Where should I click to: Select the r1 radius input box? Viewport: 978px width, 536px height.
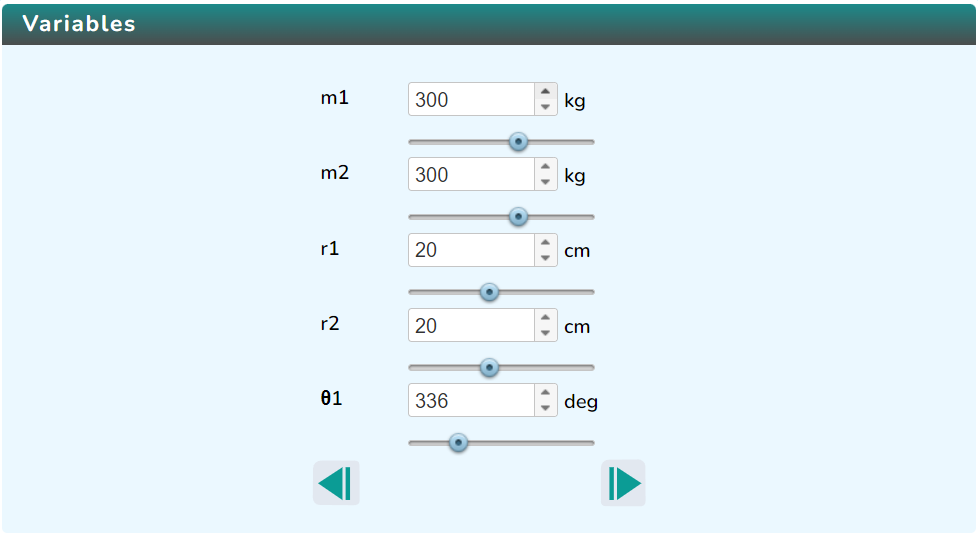tap(470, 250)
